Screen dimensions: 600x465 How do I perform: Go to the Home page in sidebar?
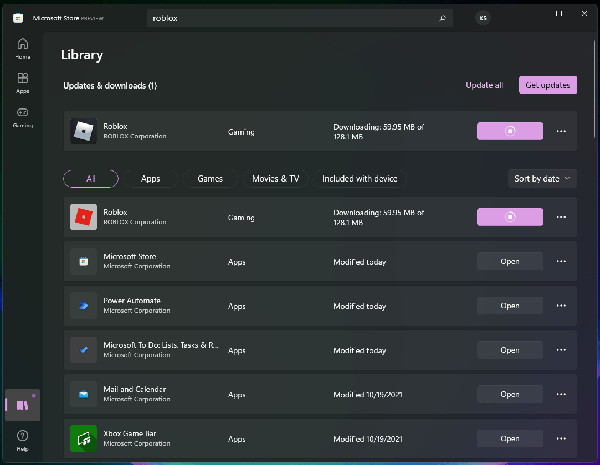click(x=23, y=49)
